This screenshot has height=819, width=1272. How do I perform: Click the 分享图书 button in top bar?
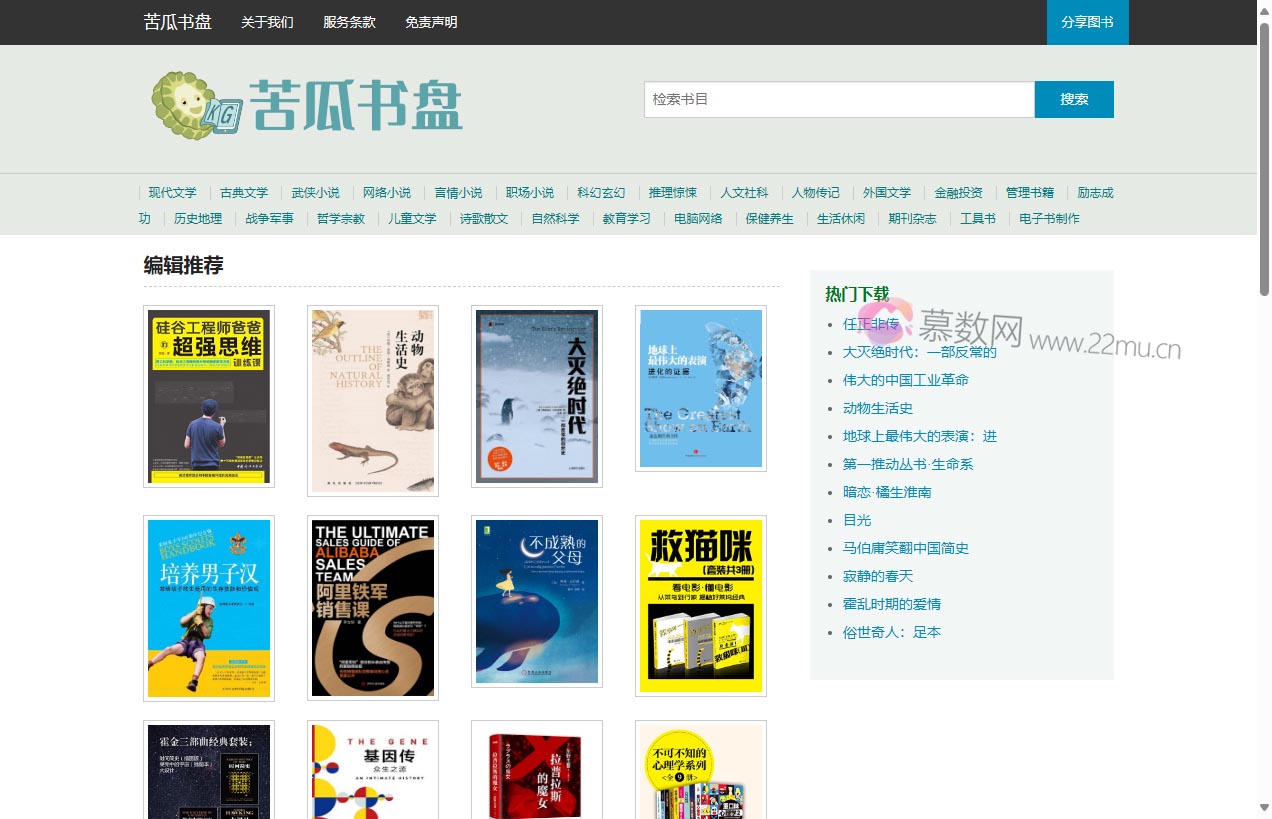1087,22
